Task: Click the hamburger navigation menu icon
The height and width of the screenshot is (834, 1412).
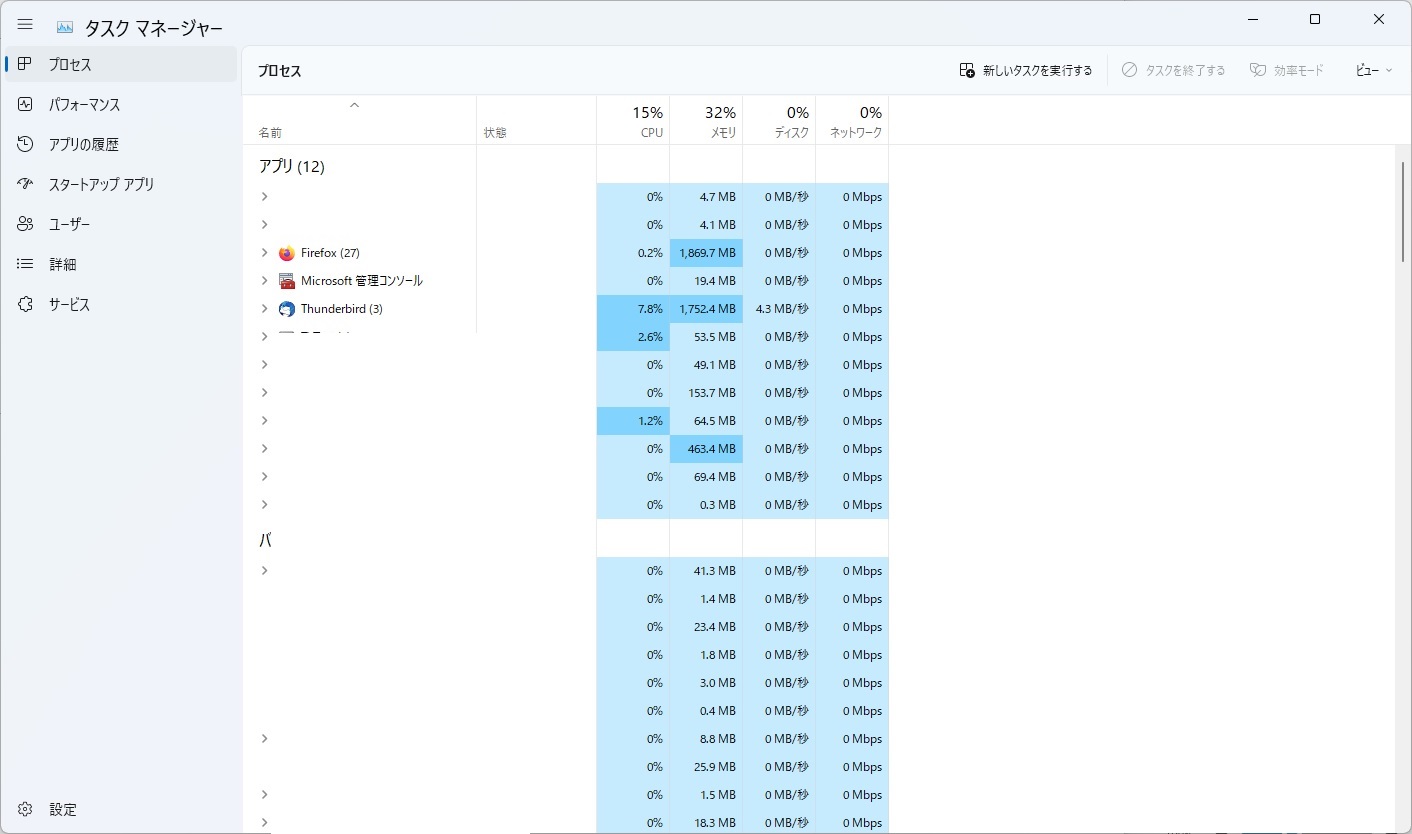Action: point(25,25)
